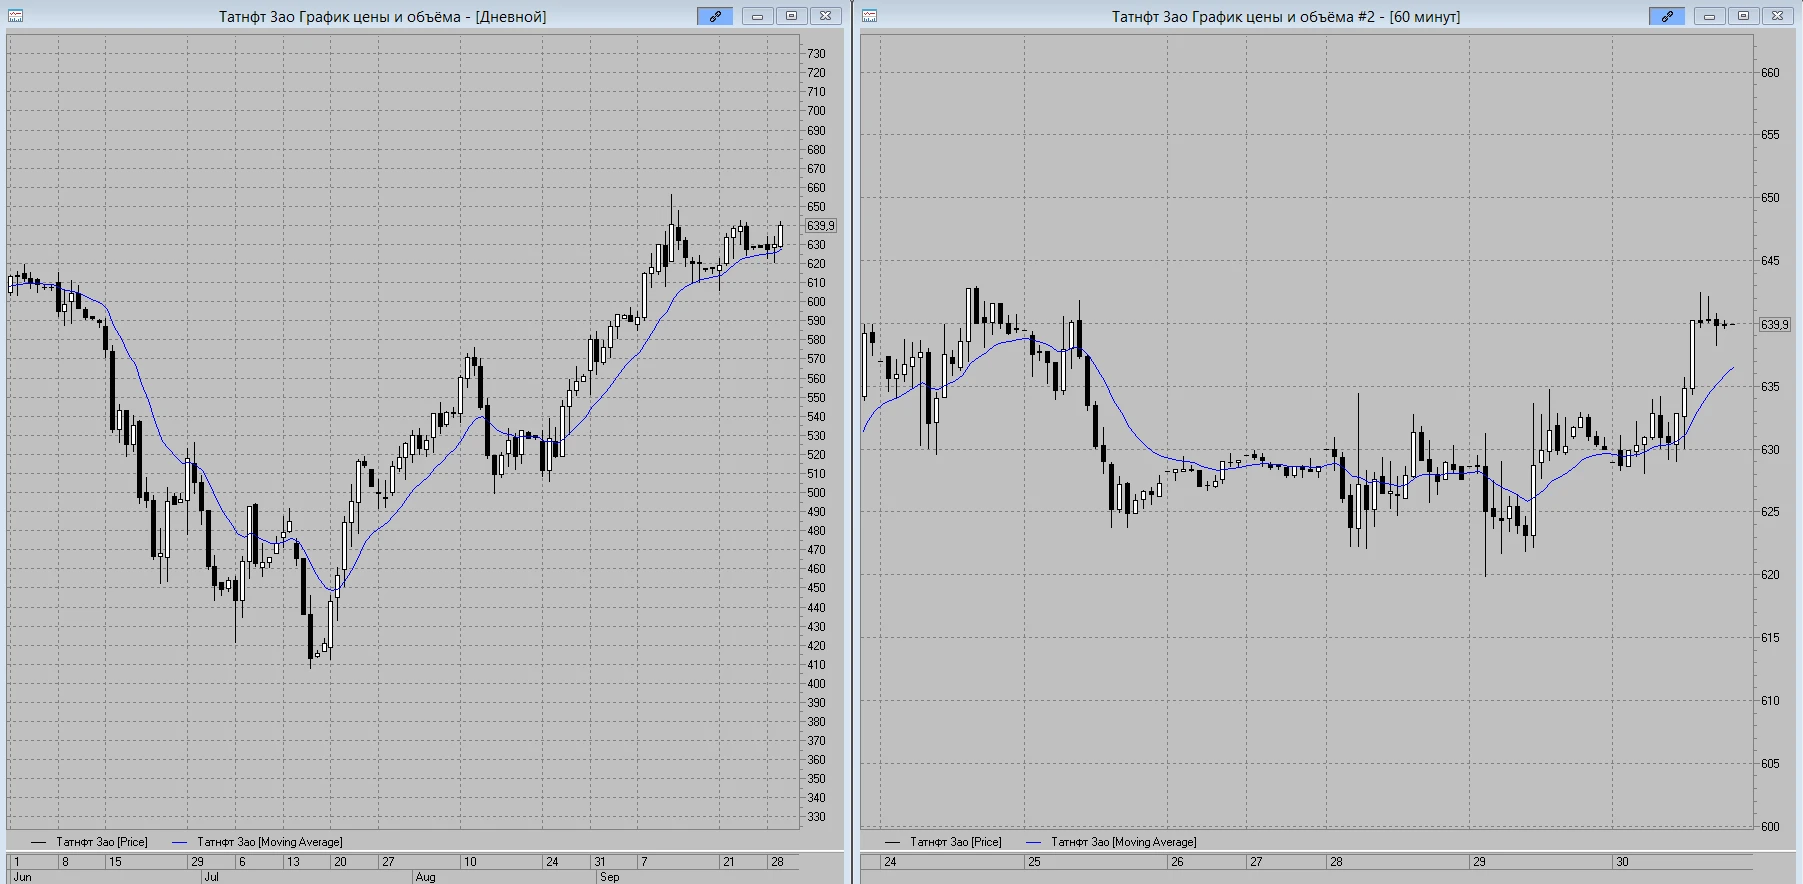Image resolution: width=1803 pixels, height=884 pixels.
Task: Open the system menu icon of the 60-minute chart window
Action: pyautogui.click(x=869, y=16)
